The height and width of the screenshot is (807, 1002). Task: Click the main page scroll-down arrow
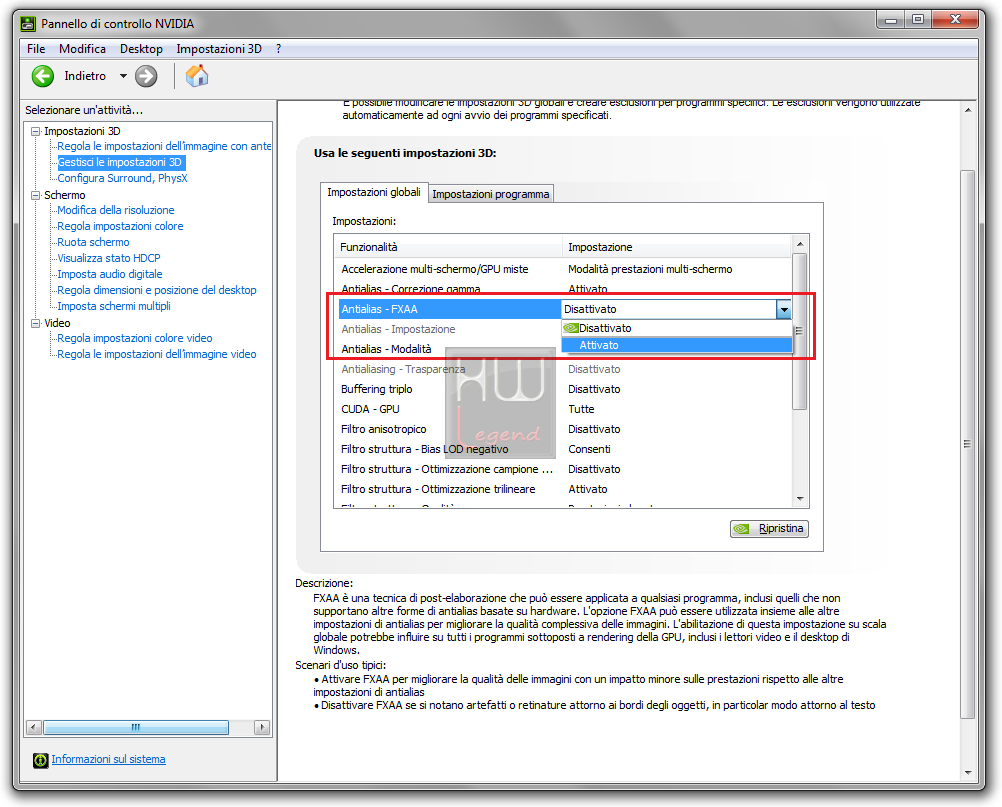point(968,773)
